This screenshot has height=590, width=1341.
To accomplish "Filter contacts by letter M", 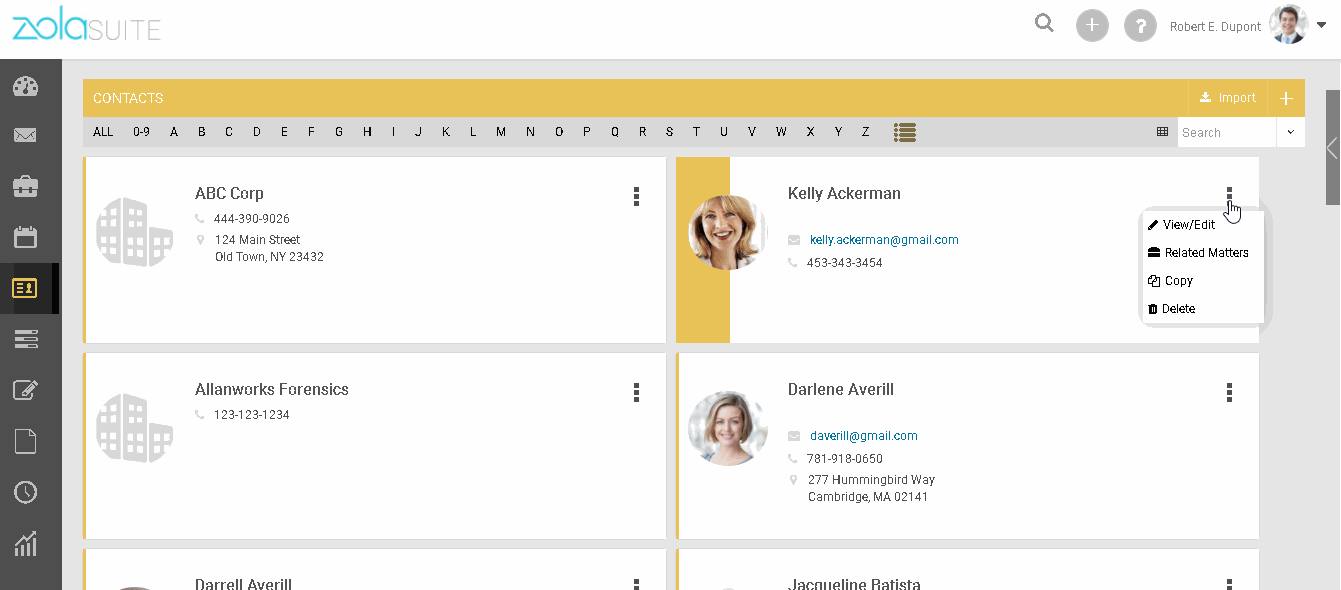I will tap(501, 132).
